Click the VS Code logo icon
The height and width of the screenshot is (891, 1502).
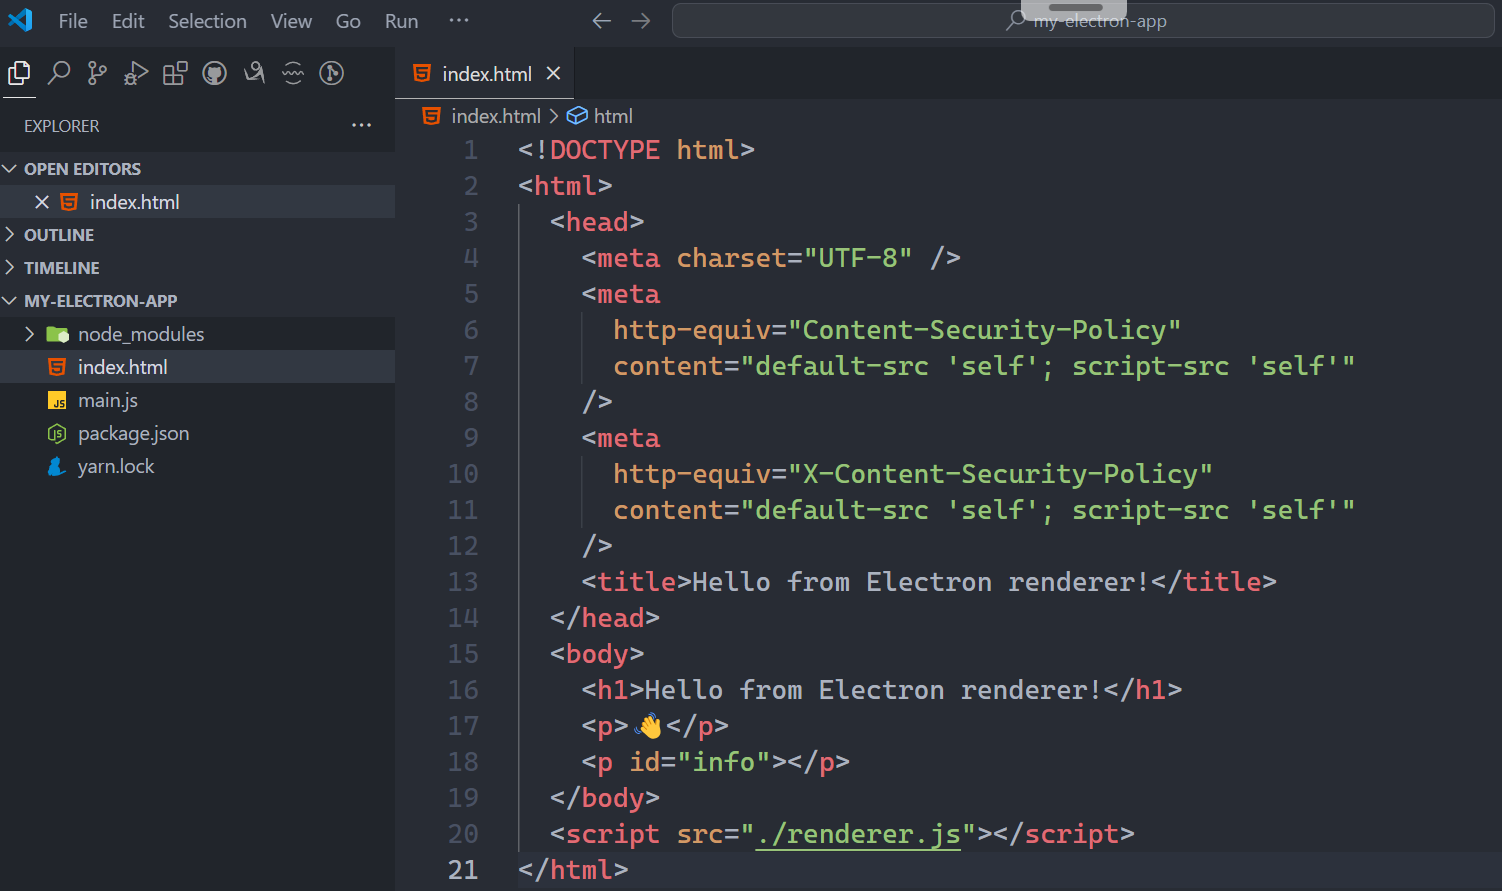coord(20,20)
